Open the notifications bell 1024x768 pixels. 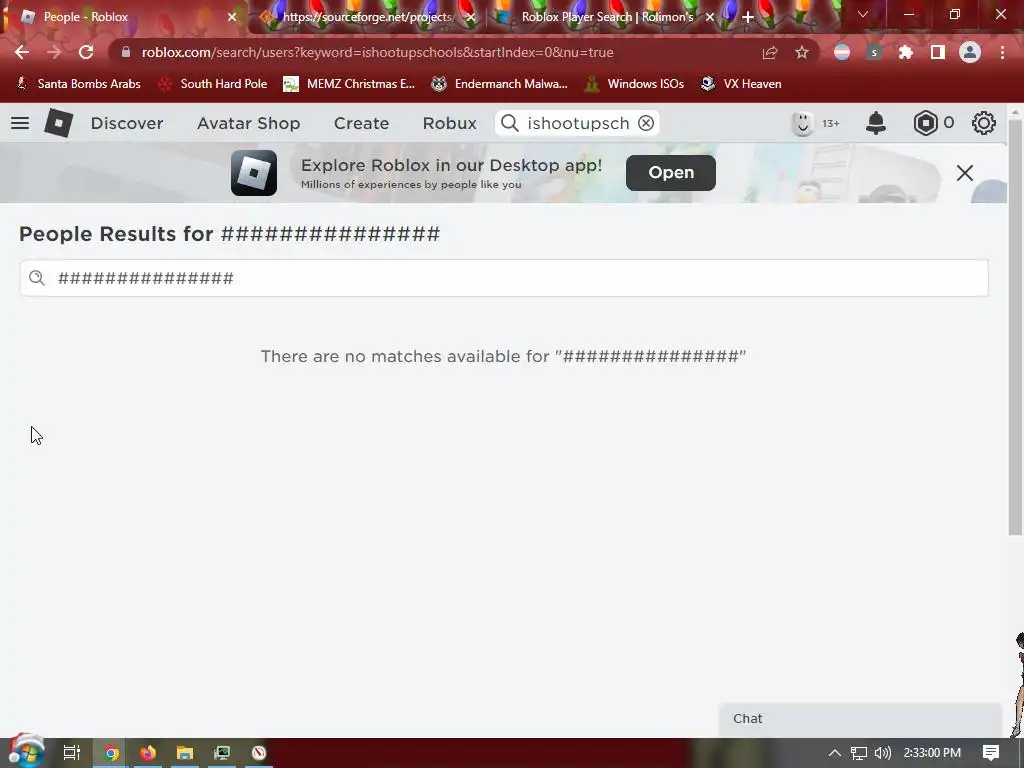click(876, 123)
